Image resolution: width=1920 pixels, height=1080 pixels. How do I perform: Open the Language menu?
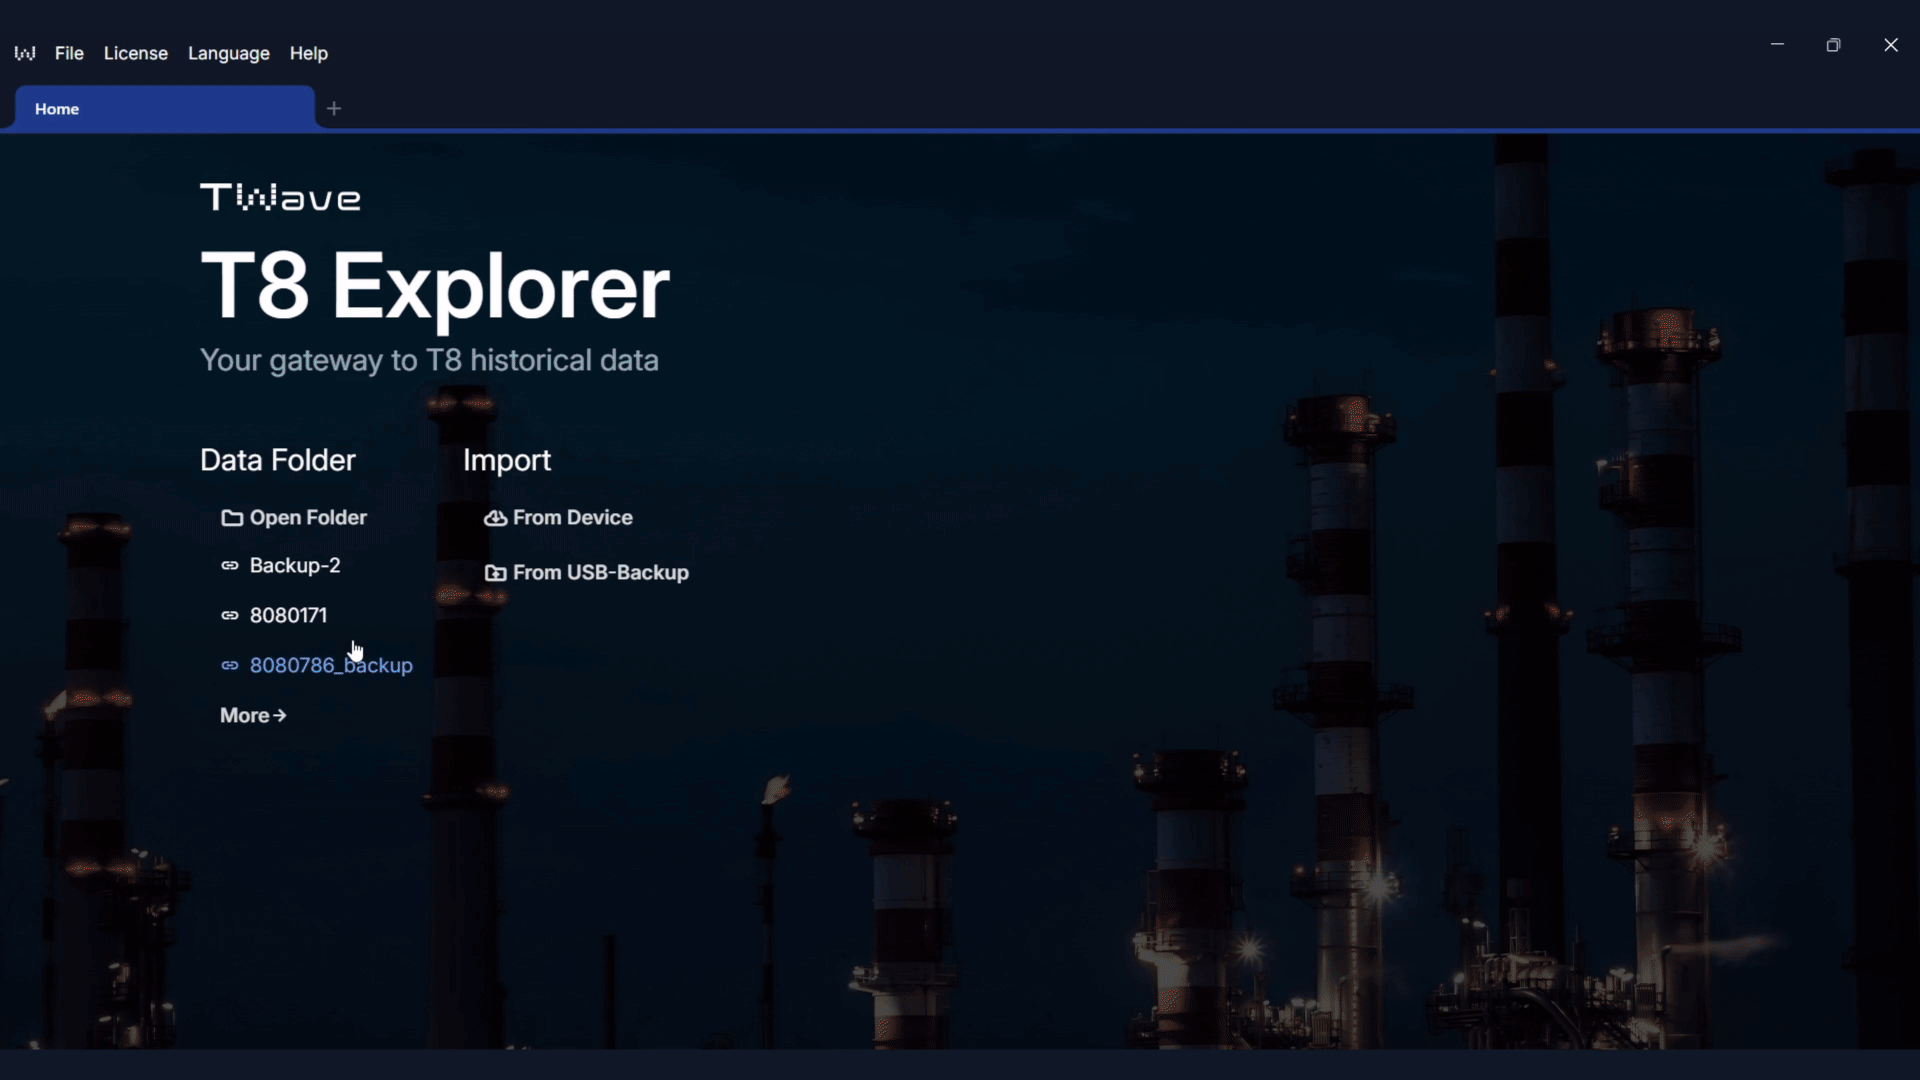[228, 53]
